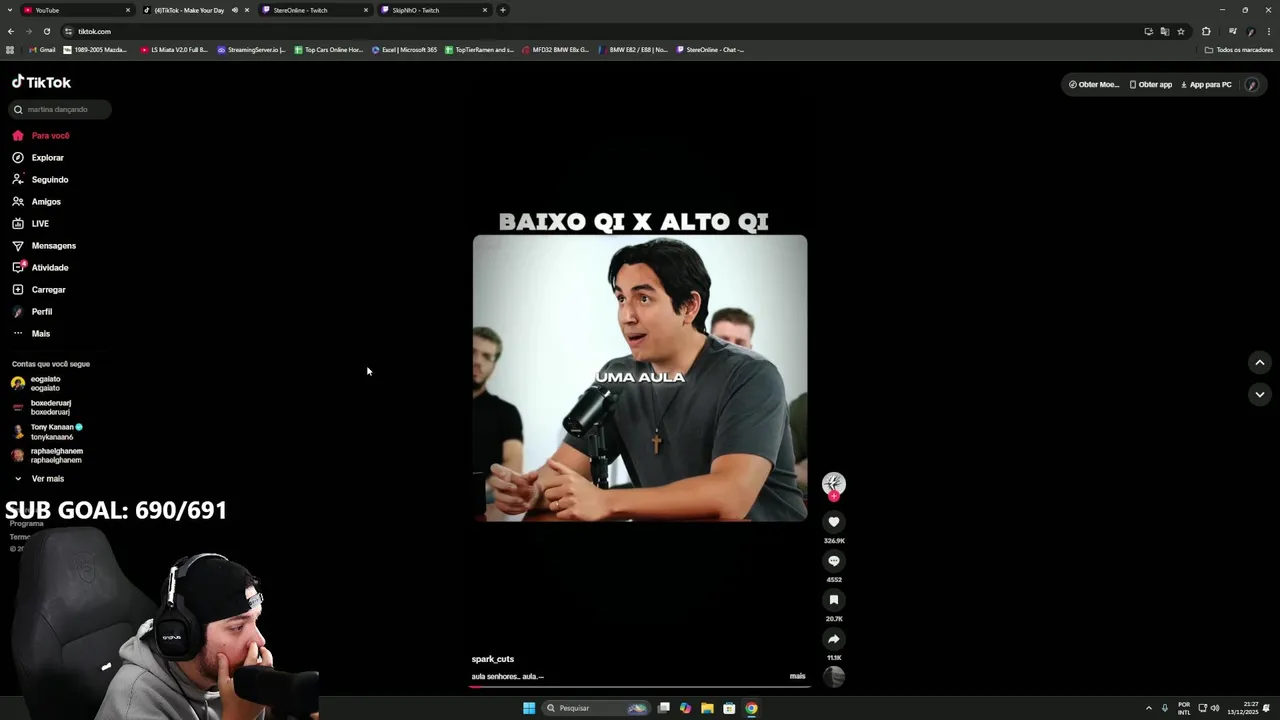The image size is (1280, 720).
Task: Open the tab search dropdown
Action: [x=10, y=10]
